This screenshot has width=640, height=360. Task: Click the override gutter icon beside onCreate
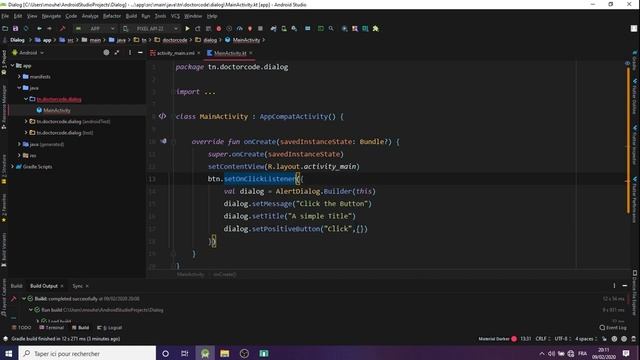click(x=163, y=141)
